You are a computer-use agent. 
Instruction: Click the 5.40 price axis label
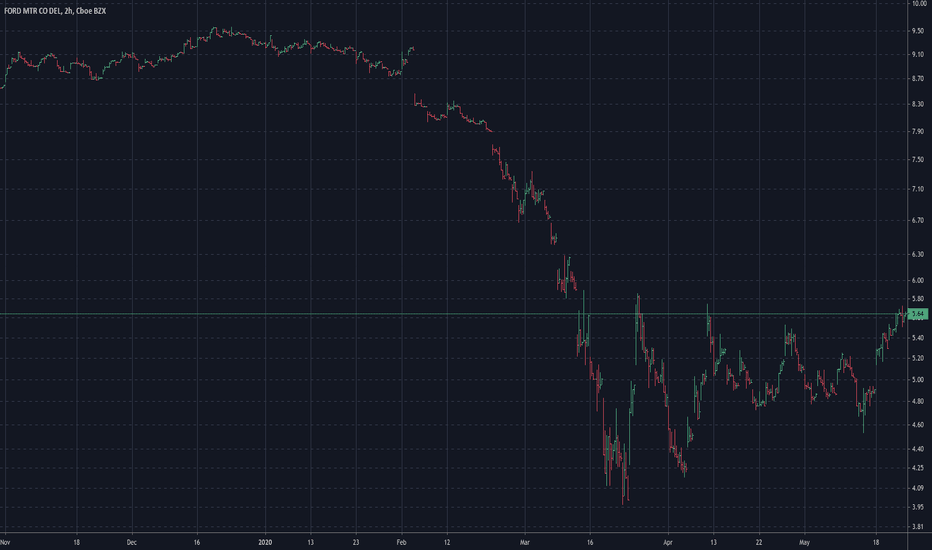pos(918,338)
